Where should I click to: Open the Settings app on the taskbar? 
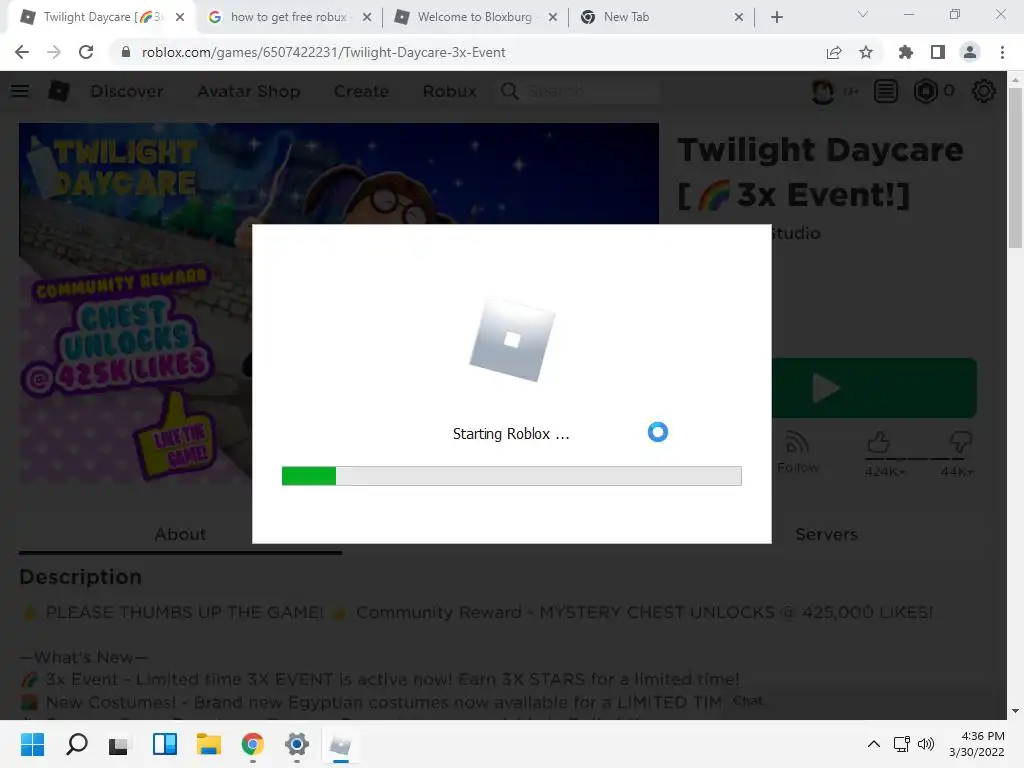[x=296, y=744]
